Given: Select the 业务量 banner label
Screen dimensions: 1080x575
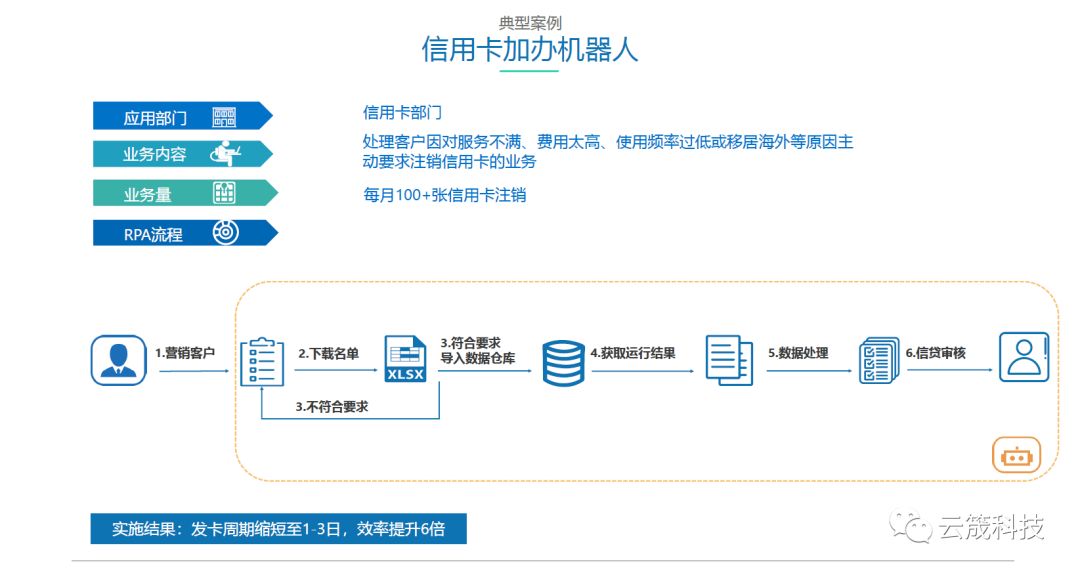Looking at the screenshot, I should coord(147,195).
